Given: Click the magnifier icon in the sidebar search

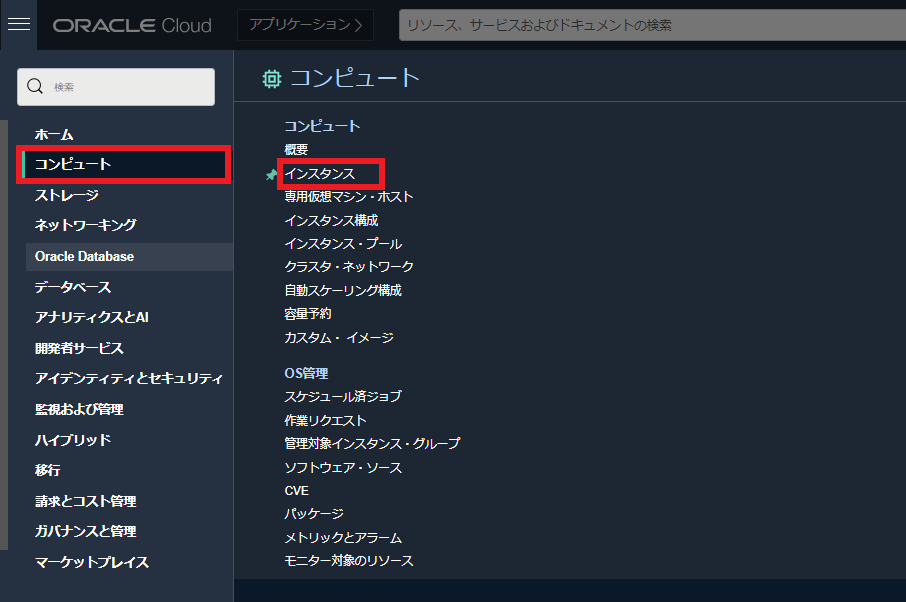Looking at the screenshot, I should tap(35, 86).
